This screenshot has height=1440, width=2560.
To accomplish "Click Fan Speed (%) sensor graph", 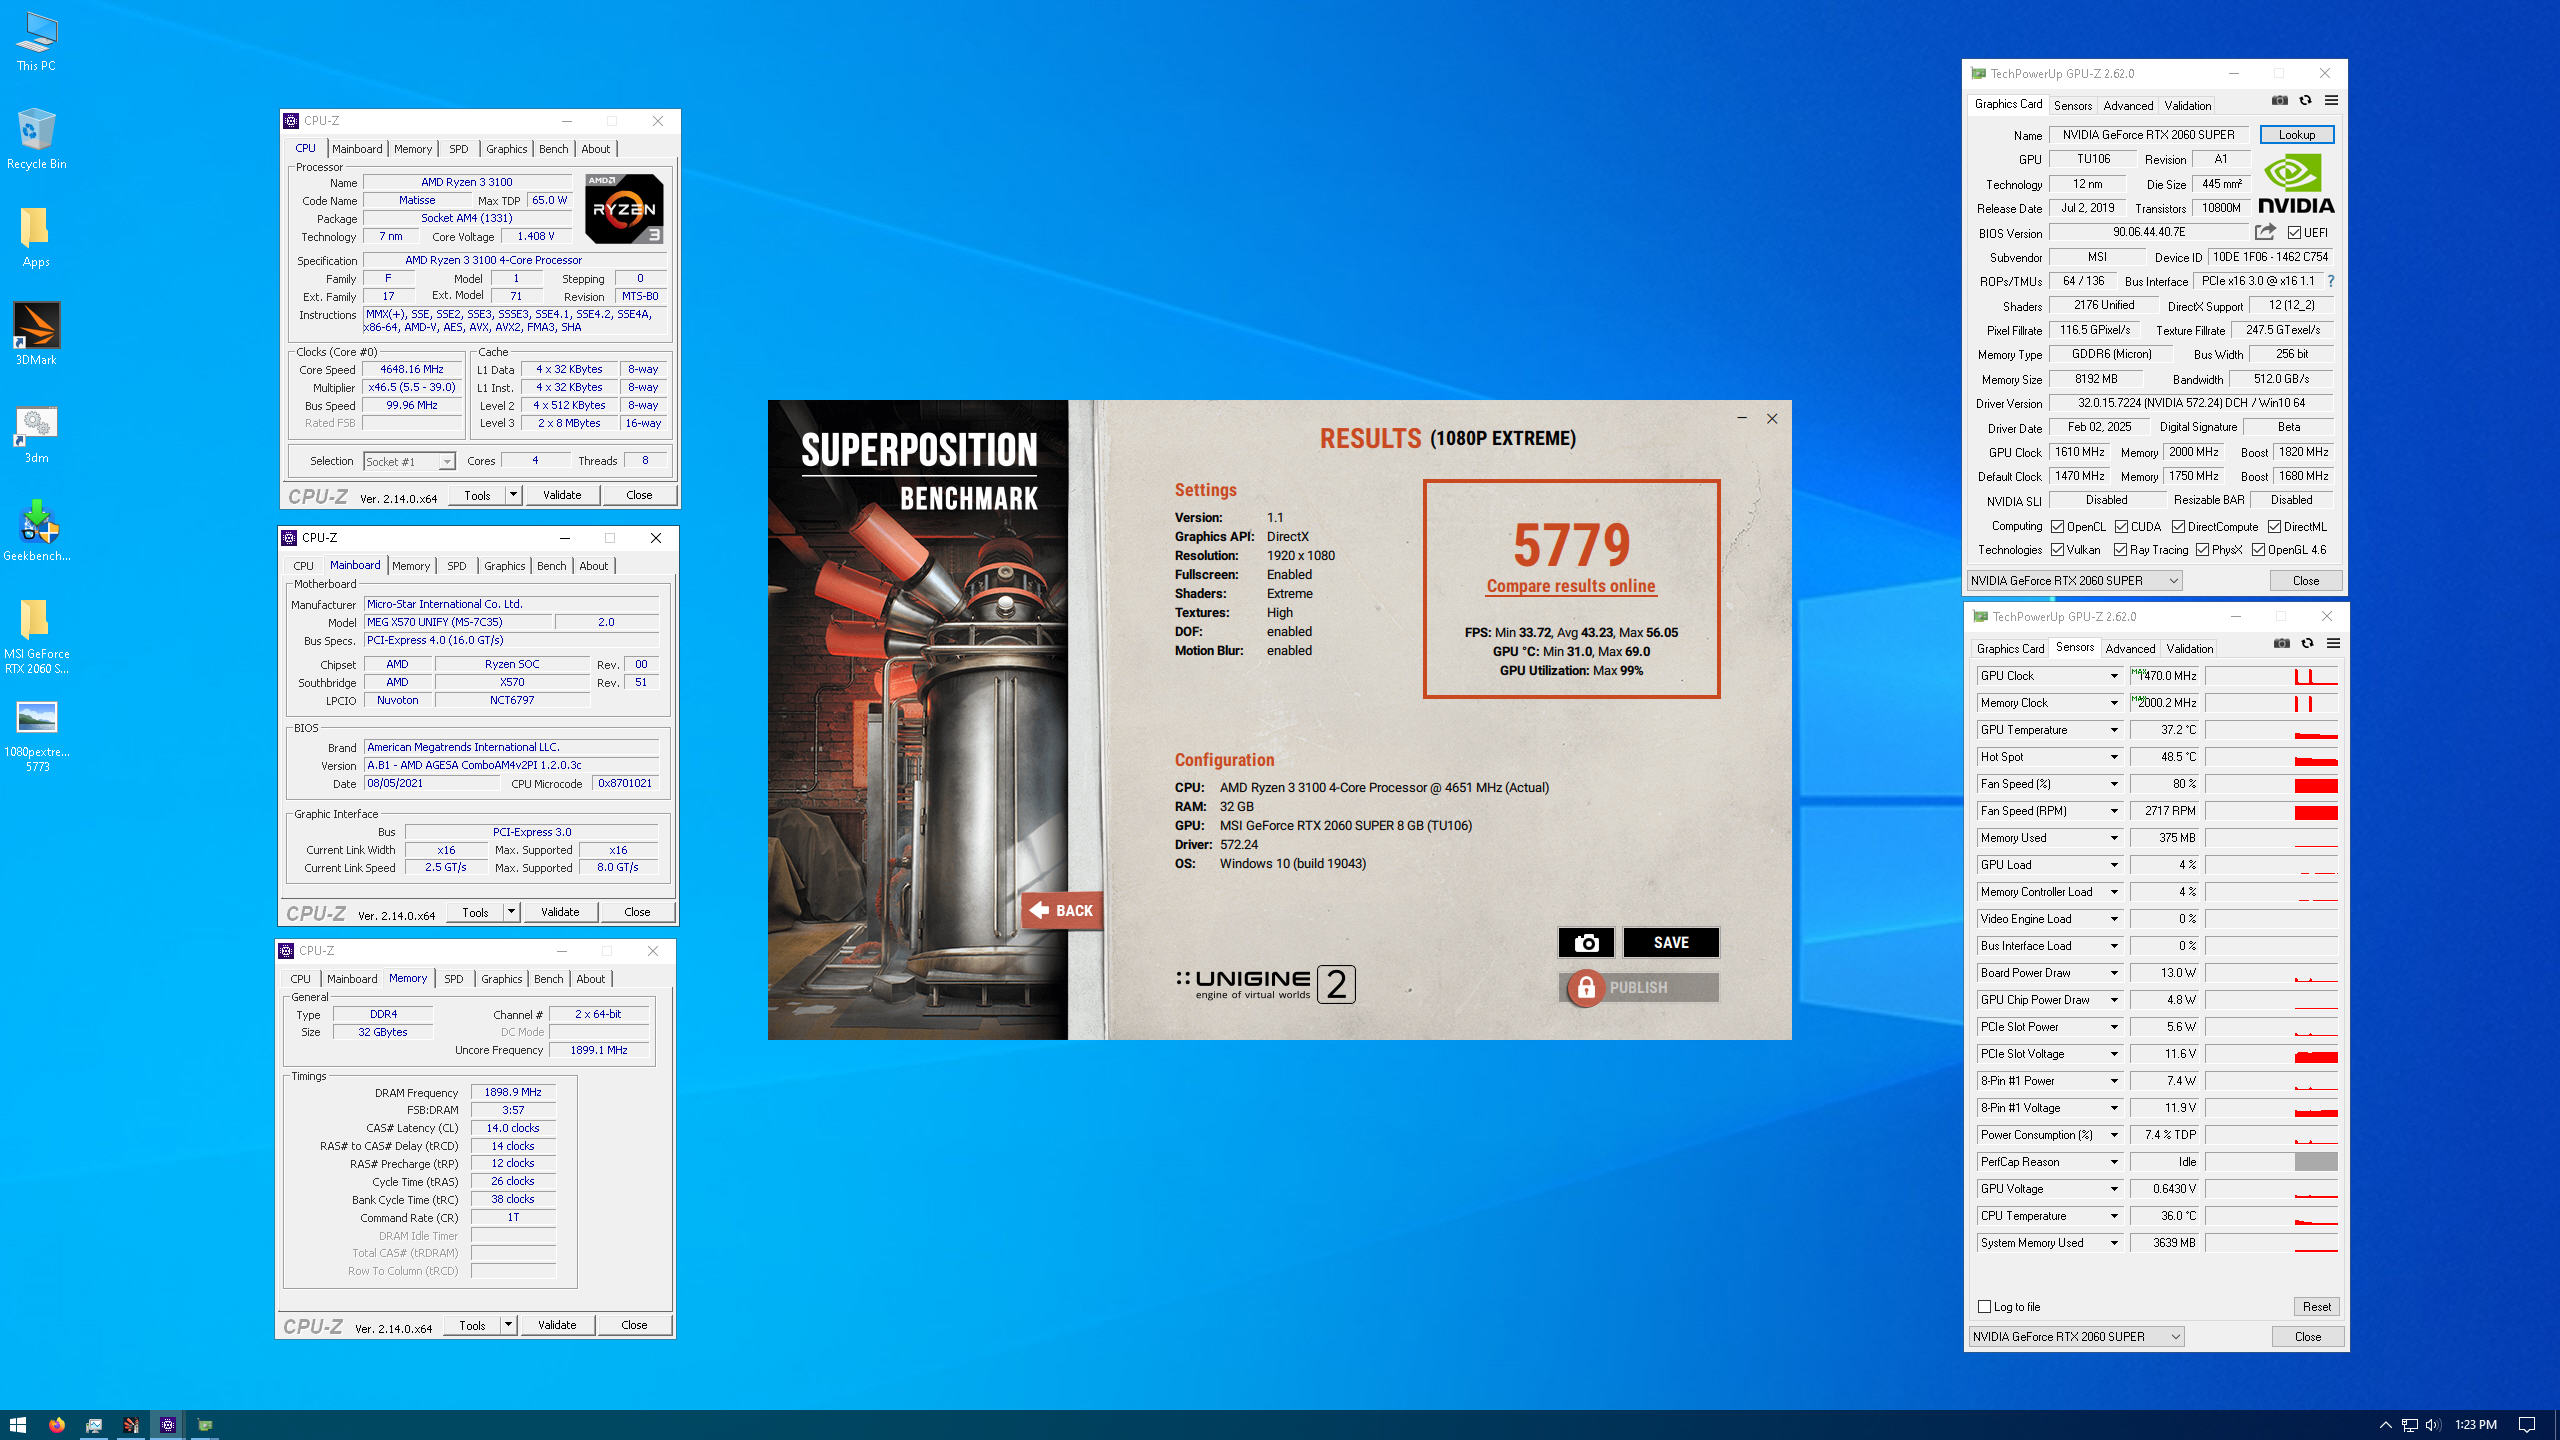I will (x=2271, y=784).
